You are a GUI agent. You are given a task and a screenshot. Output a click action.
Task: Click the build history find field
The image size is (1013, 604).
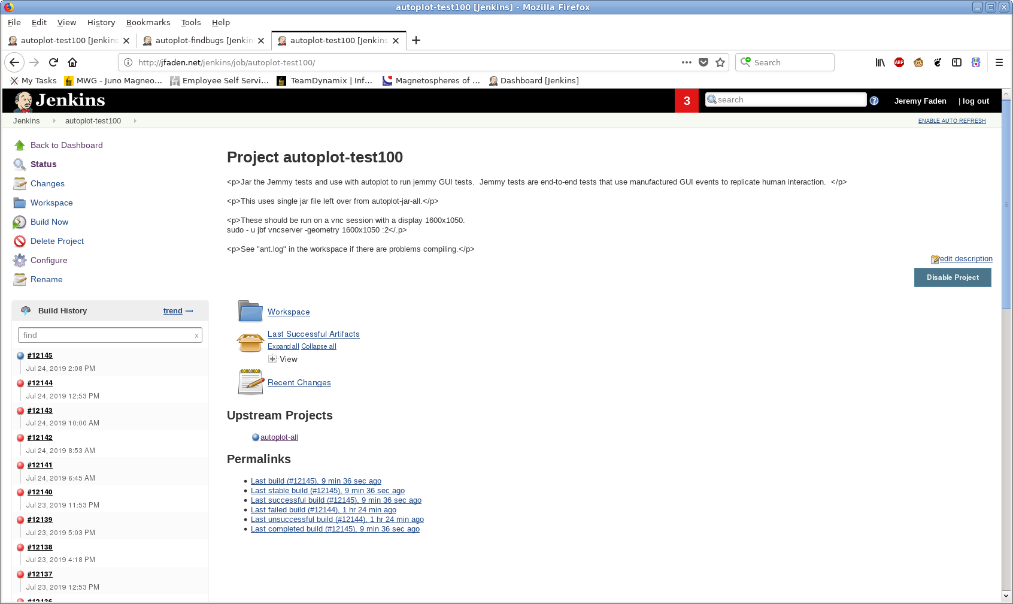tap(110, 335)
